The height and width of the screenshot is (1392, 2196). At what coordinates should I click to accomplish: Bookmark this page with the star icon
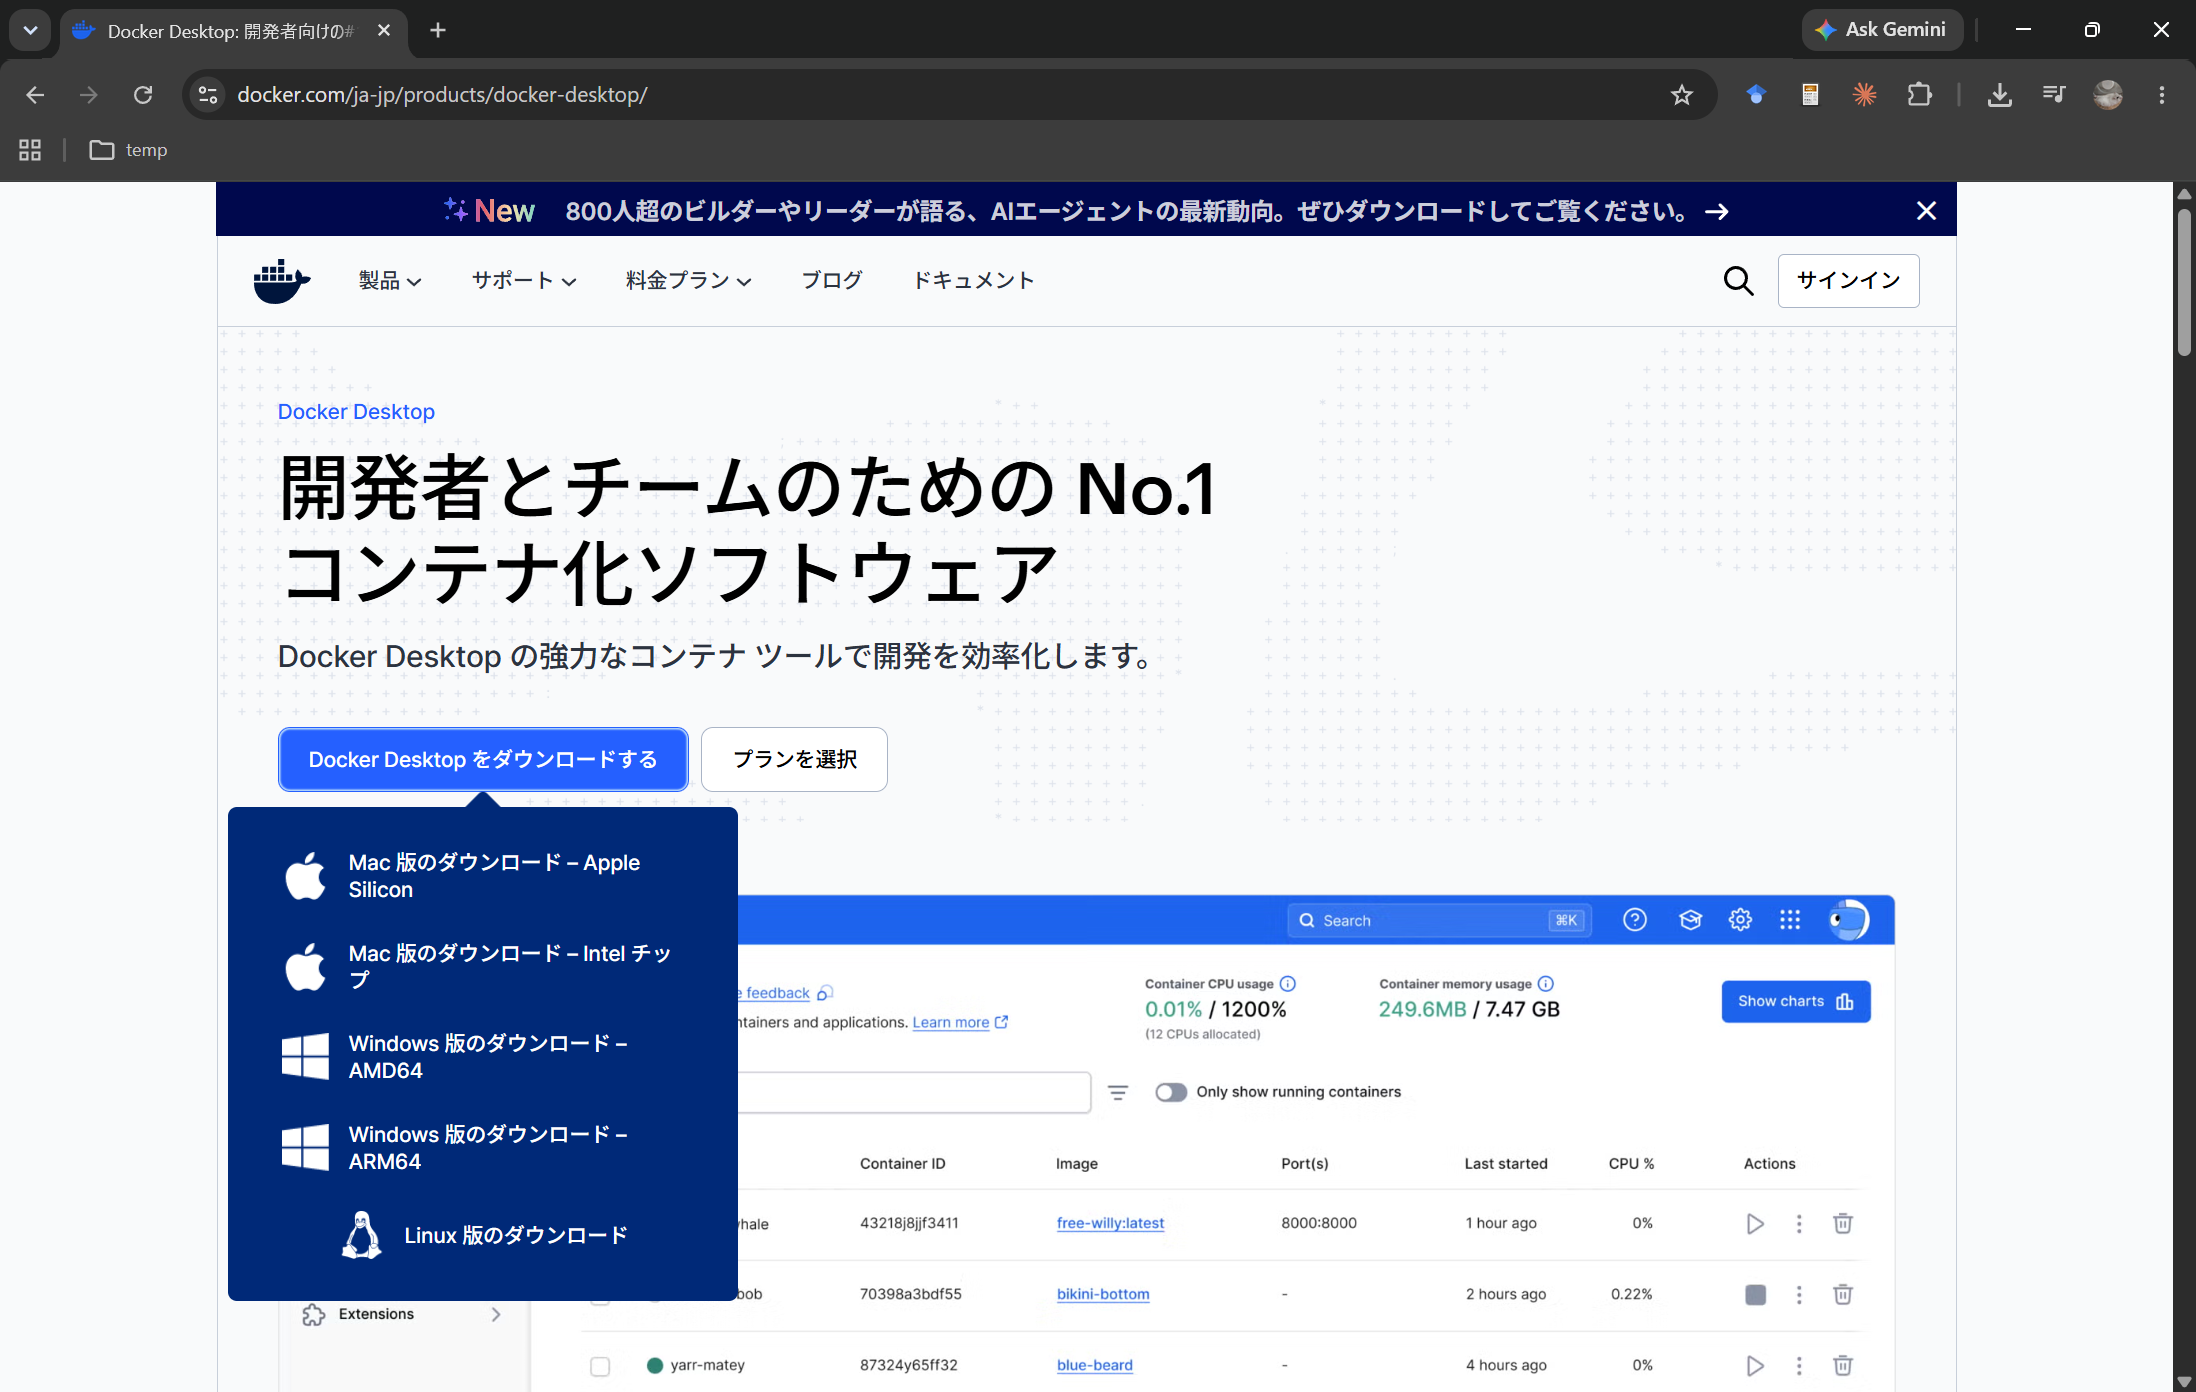click(1681, 95)
